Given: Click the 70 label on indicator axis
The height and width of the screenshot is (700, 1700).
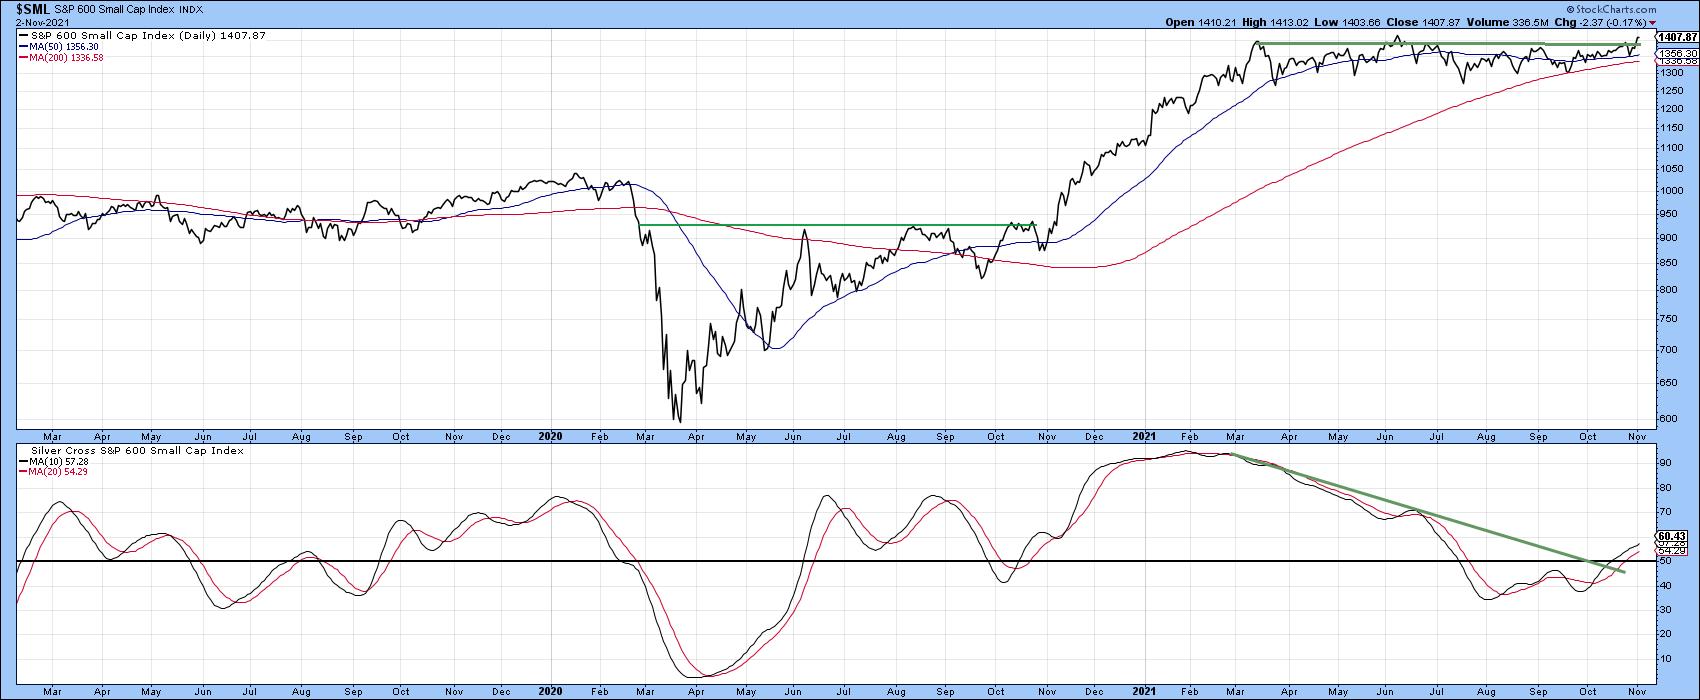Looking at the screenshot, I should pos(1665,513).
